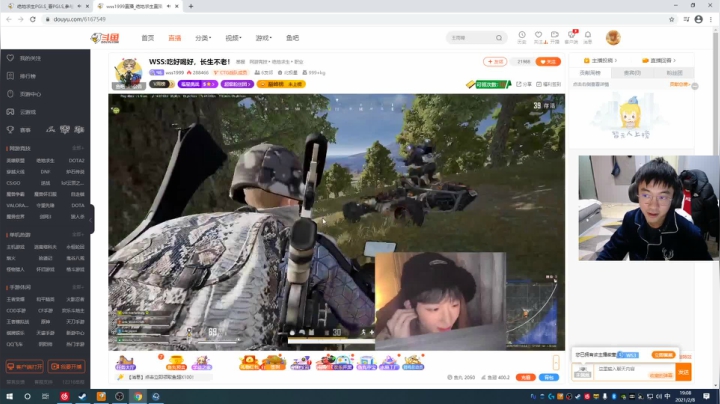The height and width of the screenshot is (404, 720).
Task: Open the mouse icon sidebar entry
Action: point(10,94)
